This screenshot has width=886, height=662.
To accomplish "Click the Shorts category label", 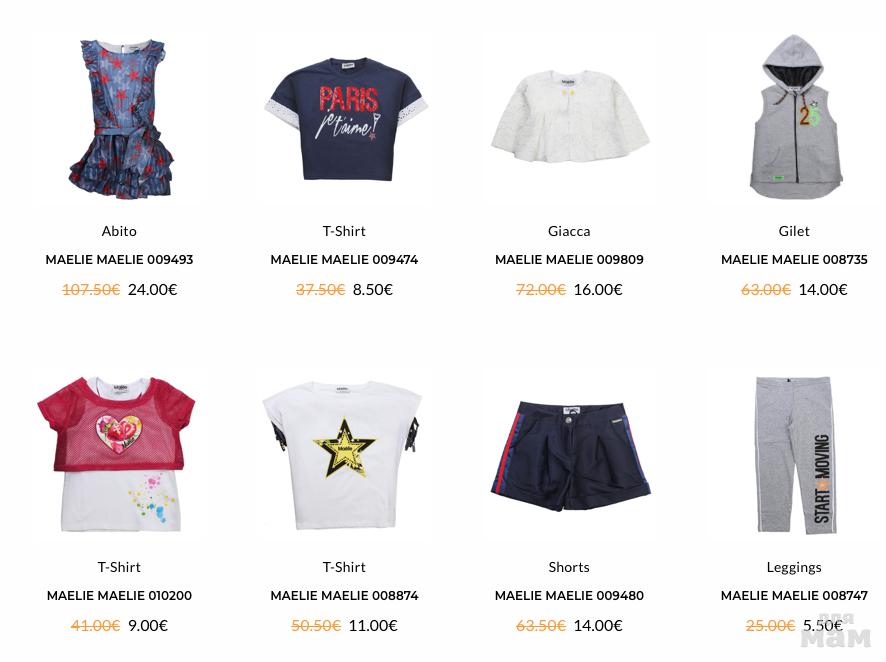I will [x=569, y=567].
